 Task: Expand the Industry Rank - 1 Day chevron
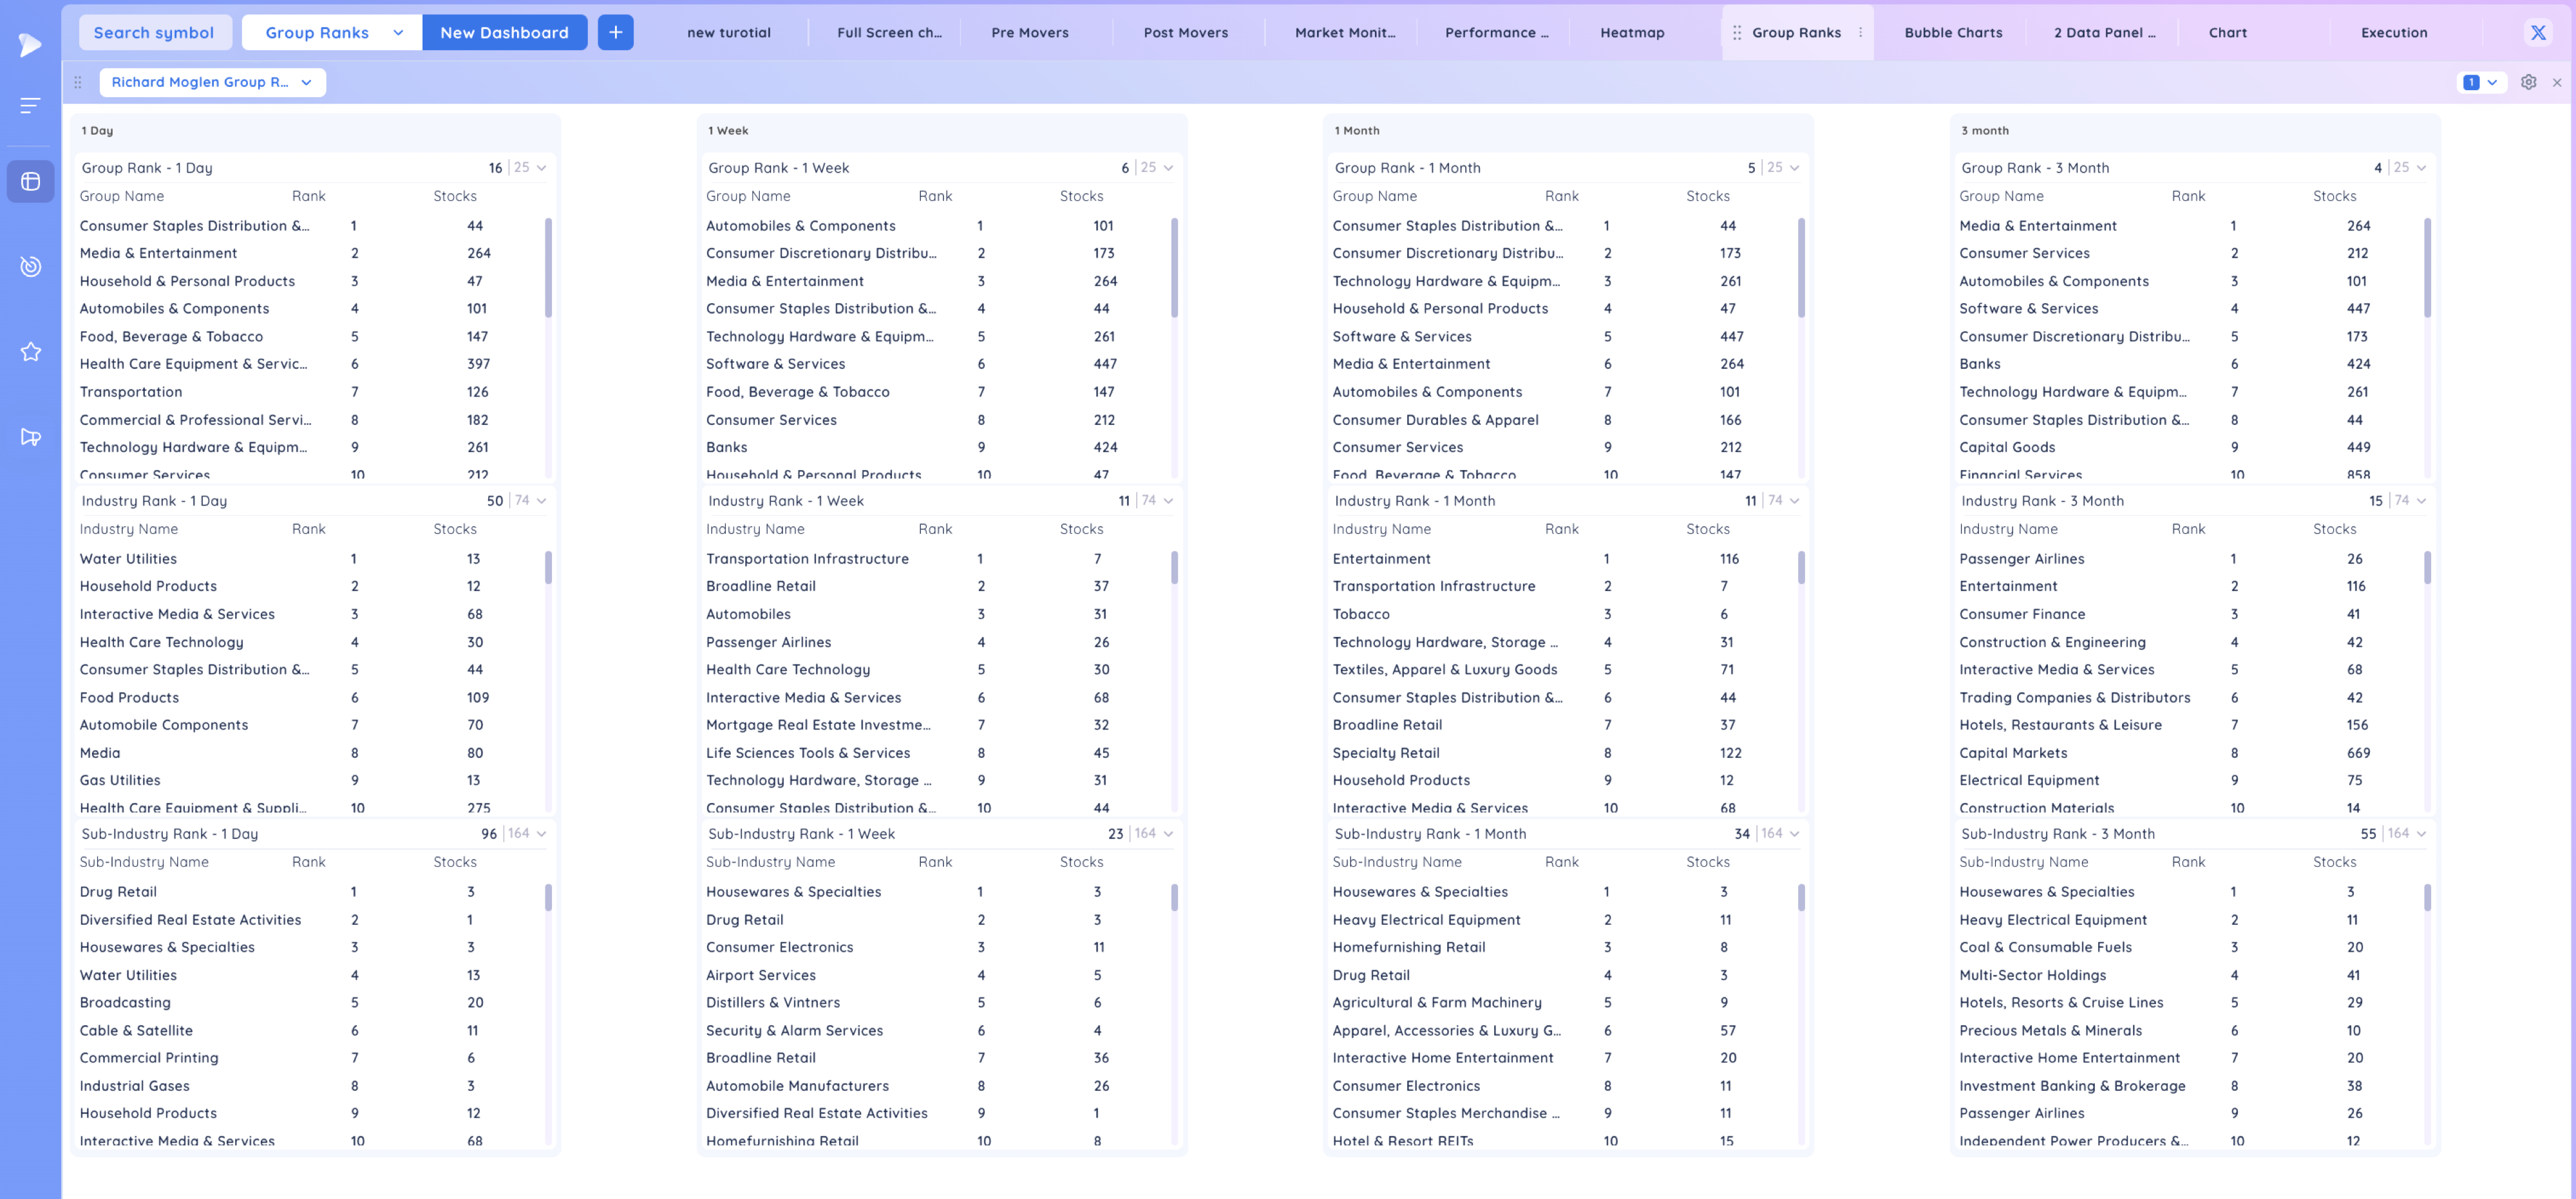[x=542, y=501]
